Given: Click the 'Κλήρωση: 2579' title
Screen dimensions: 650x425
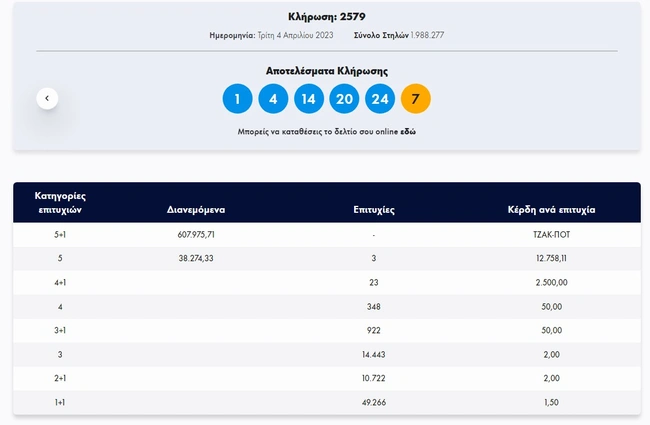Looking at the screenshot, I should tap(326, 16).
